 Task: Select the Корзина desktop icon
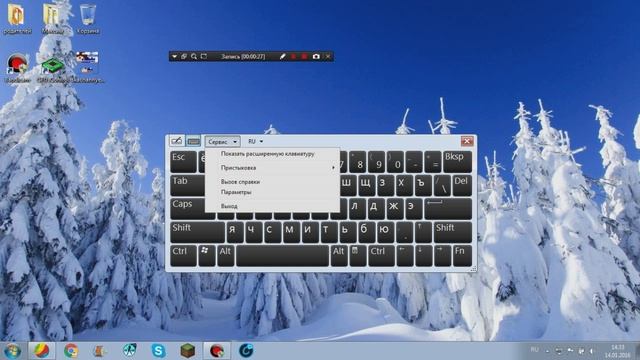point(88,19)
